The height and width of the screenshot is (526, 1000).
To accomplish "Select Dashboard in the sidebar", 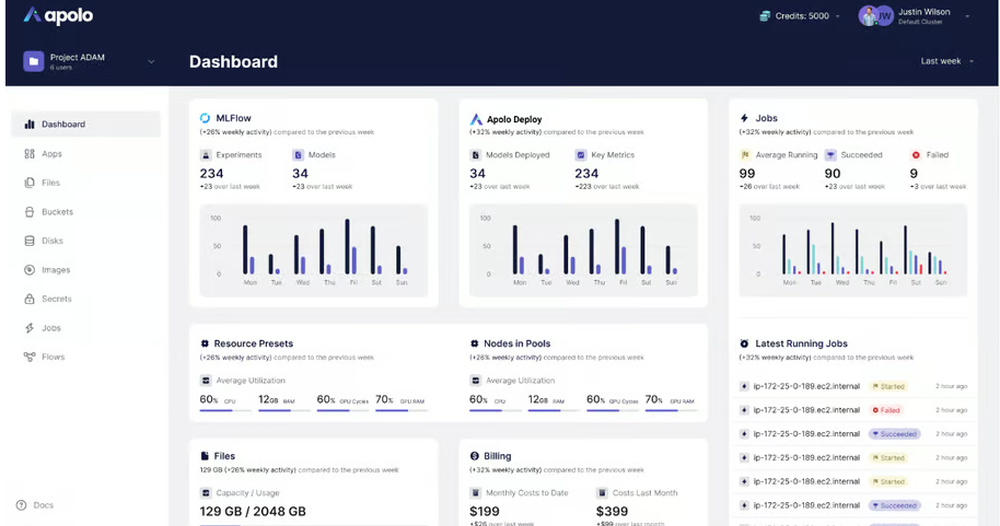I will click(x=86, y=124).
